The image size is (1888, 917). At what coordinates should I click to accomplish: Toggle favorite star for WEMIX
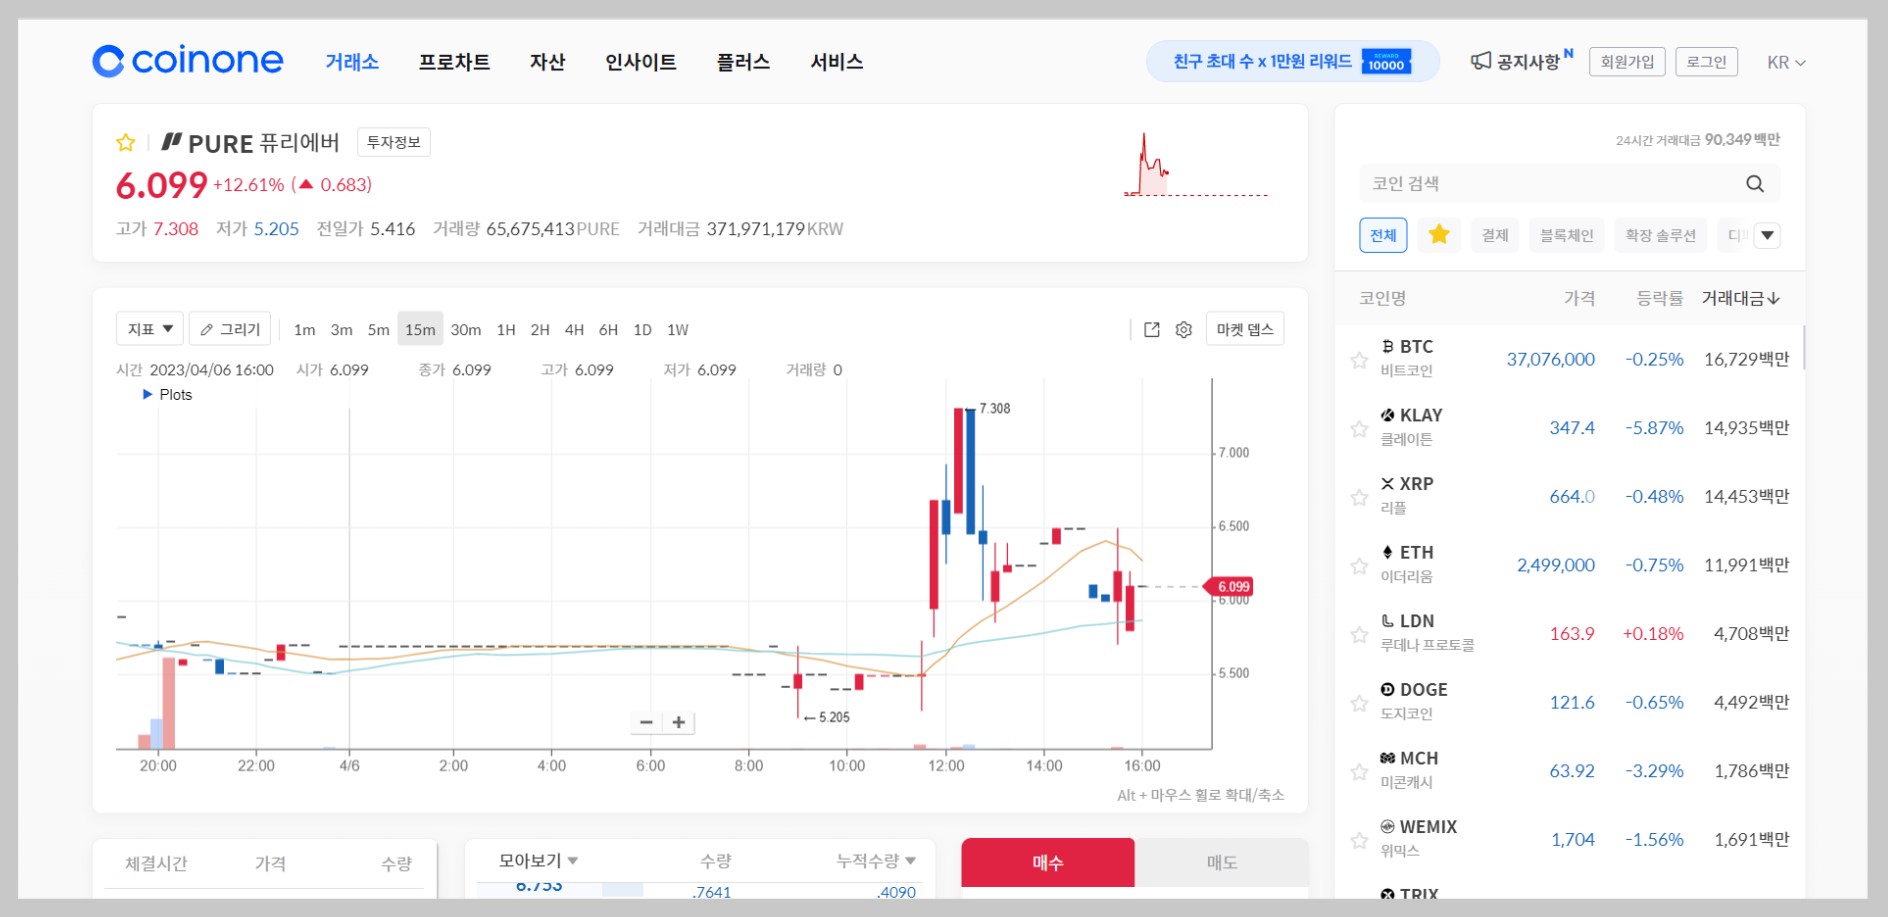coord(1359,841)
